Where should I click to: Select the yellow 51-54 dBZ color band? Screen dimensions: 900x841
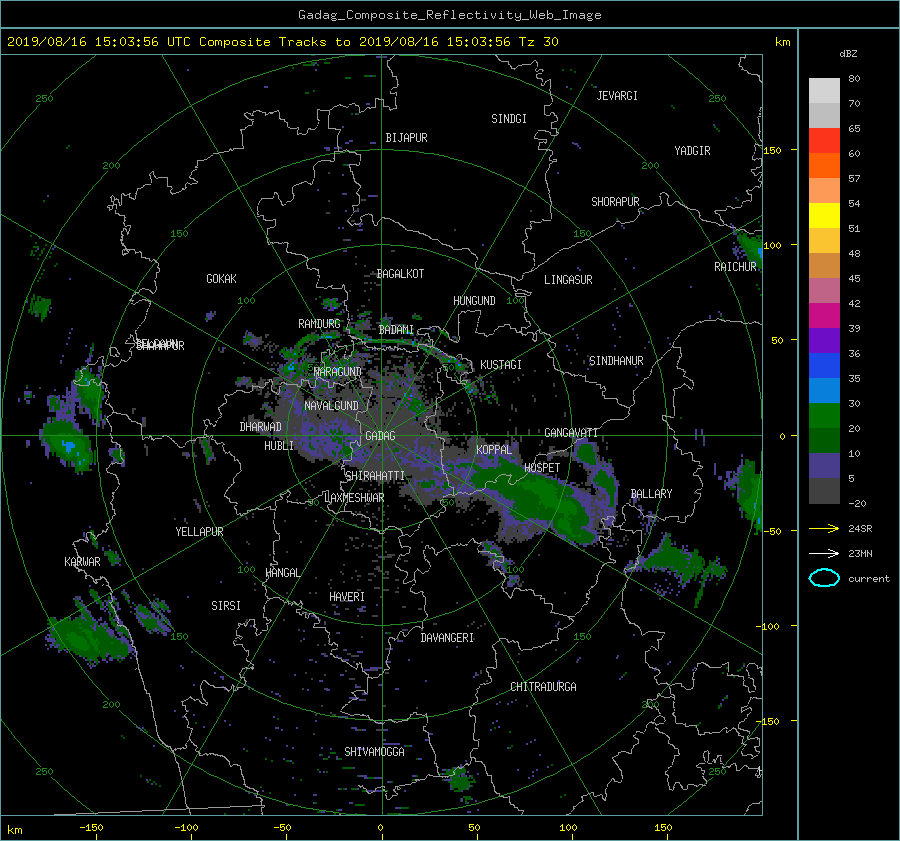(824, 215)
